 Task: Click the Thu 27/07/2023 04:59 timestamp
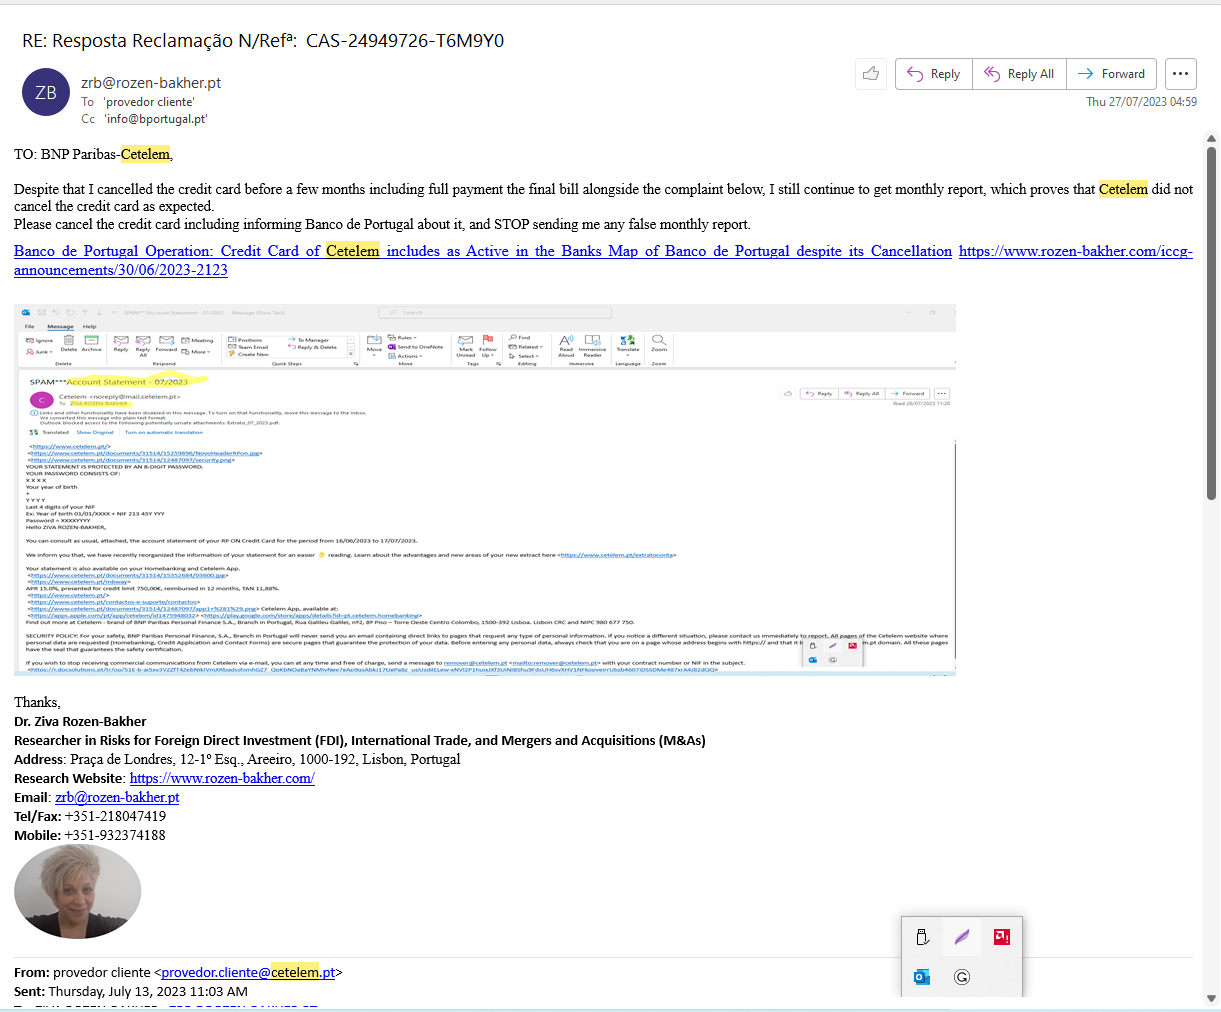pyautogui.click(x=1141, y=102)
